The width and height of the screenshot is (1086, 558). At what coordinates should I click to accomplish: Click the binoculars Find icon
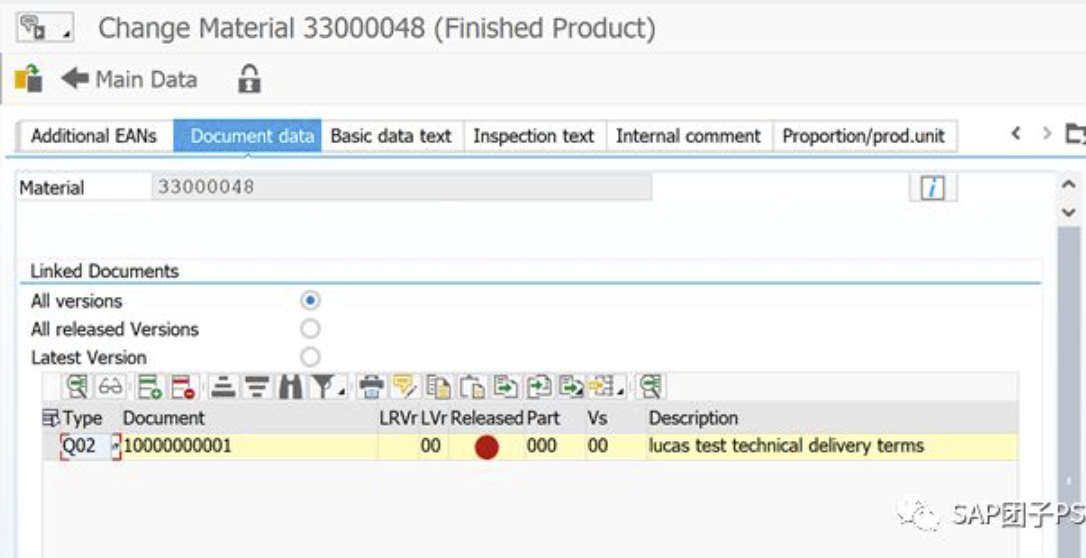(290, 386)
